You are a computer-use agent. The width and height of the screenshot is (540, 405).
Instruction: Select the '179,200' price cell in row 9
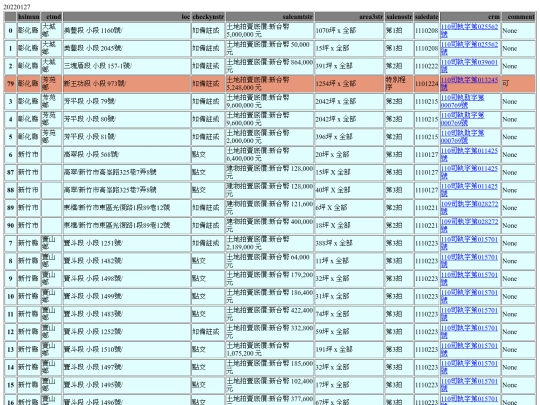(270, 278)
